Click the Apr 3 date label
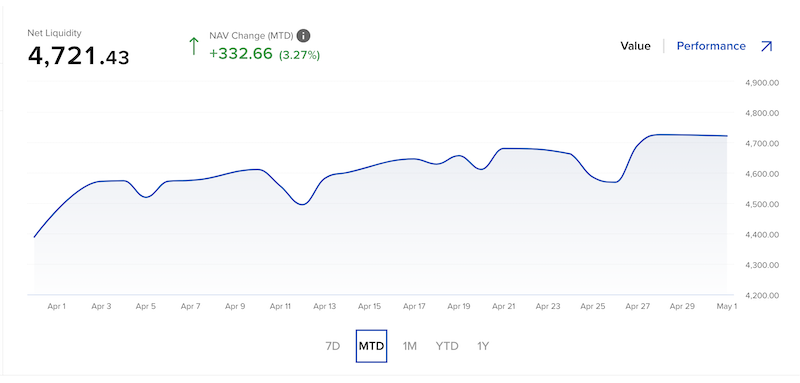 (x=101, y=307)
